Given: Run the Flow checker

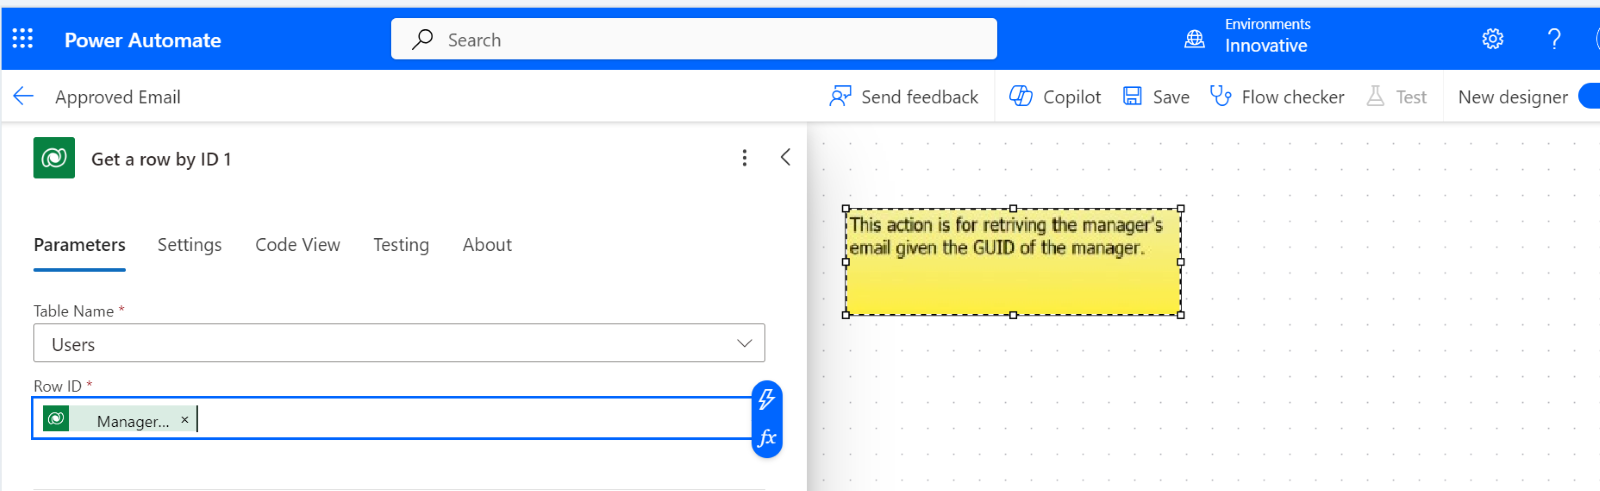Looking at the screenshot, I should 1277,96.
